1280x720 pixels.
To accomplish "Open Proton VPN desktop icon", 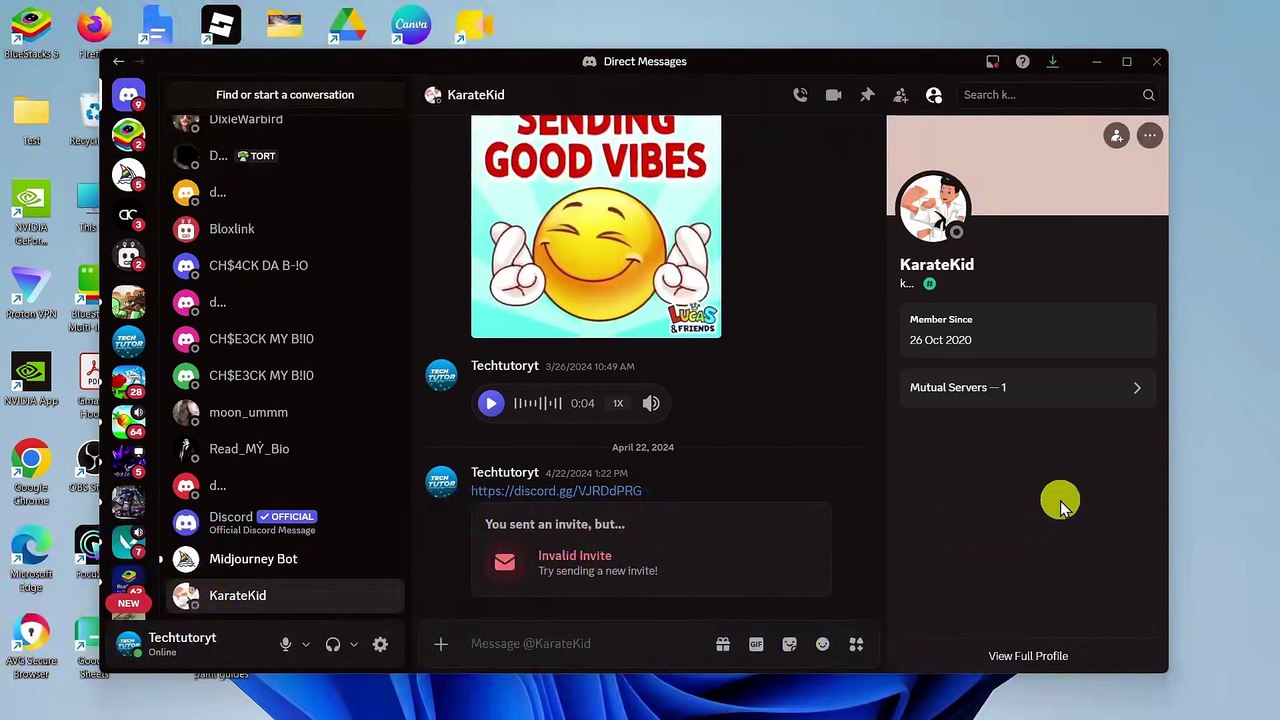I will tap(31, 293).
